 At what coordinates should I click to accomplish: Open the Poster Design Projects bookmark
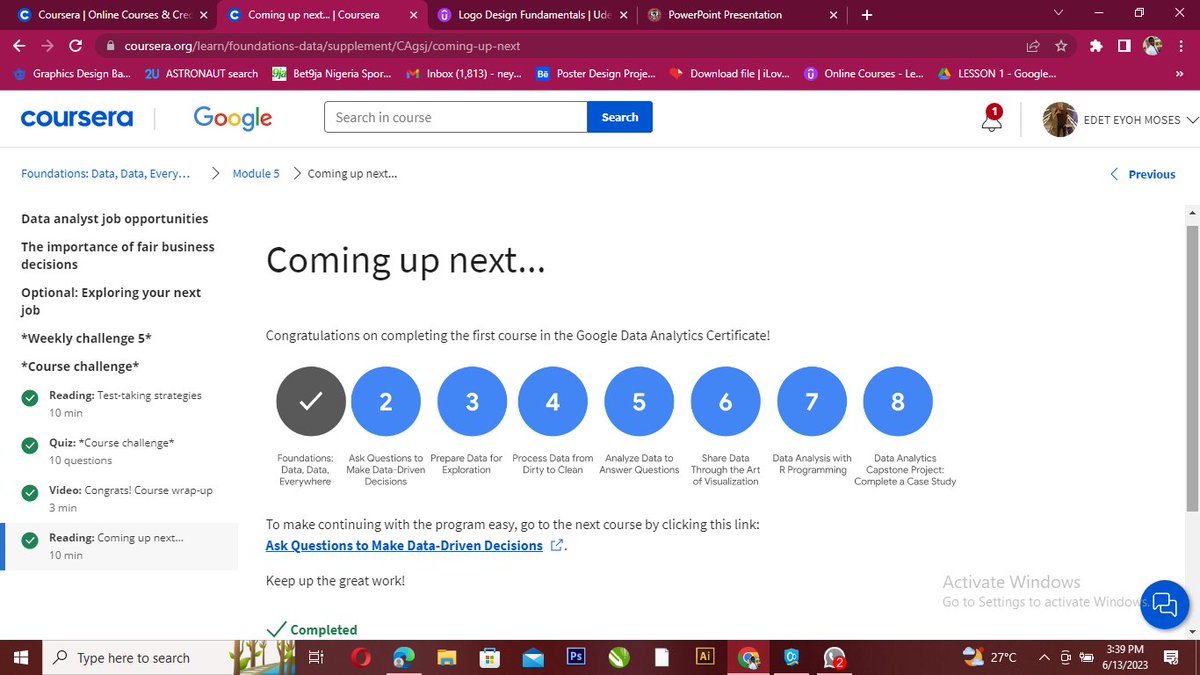tap(596, 73)
